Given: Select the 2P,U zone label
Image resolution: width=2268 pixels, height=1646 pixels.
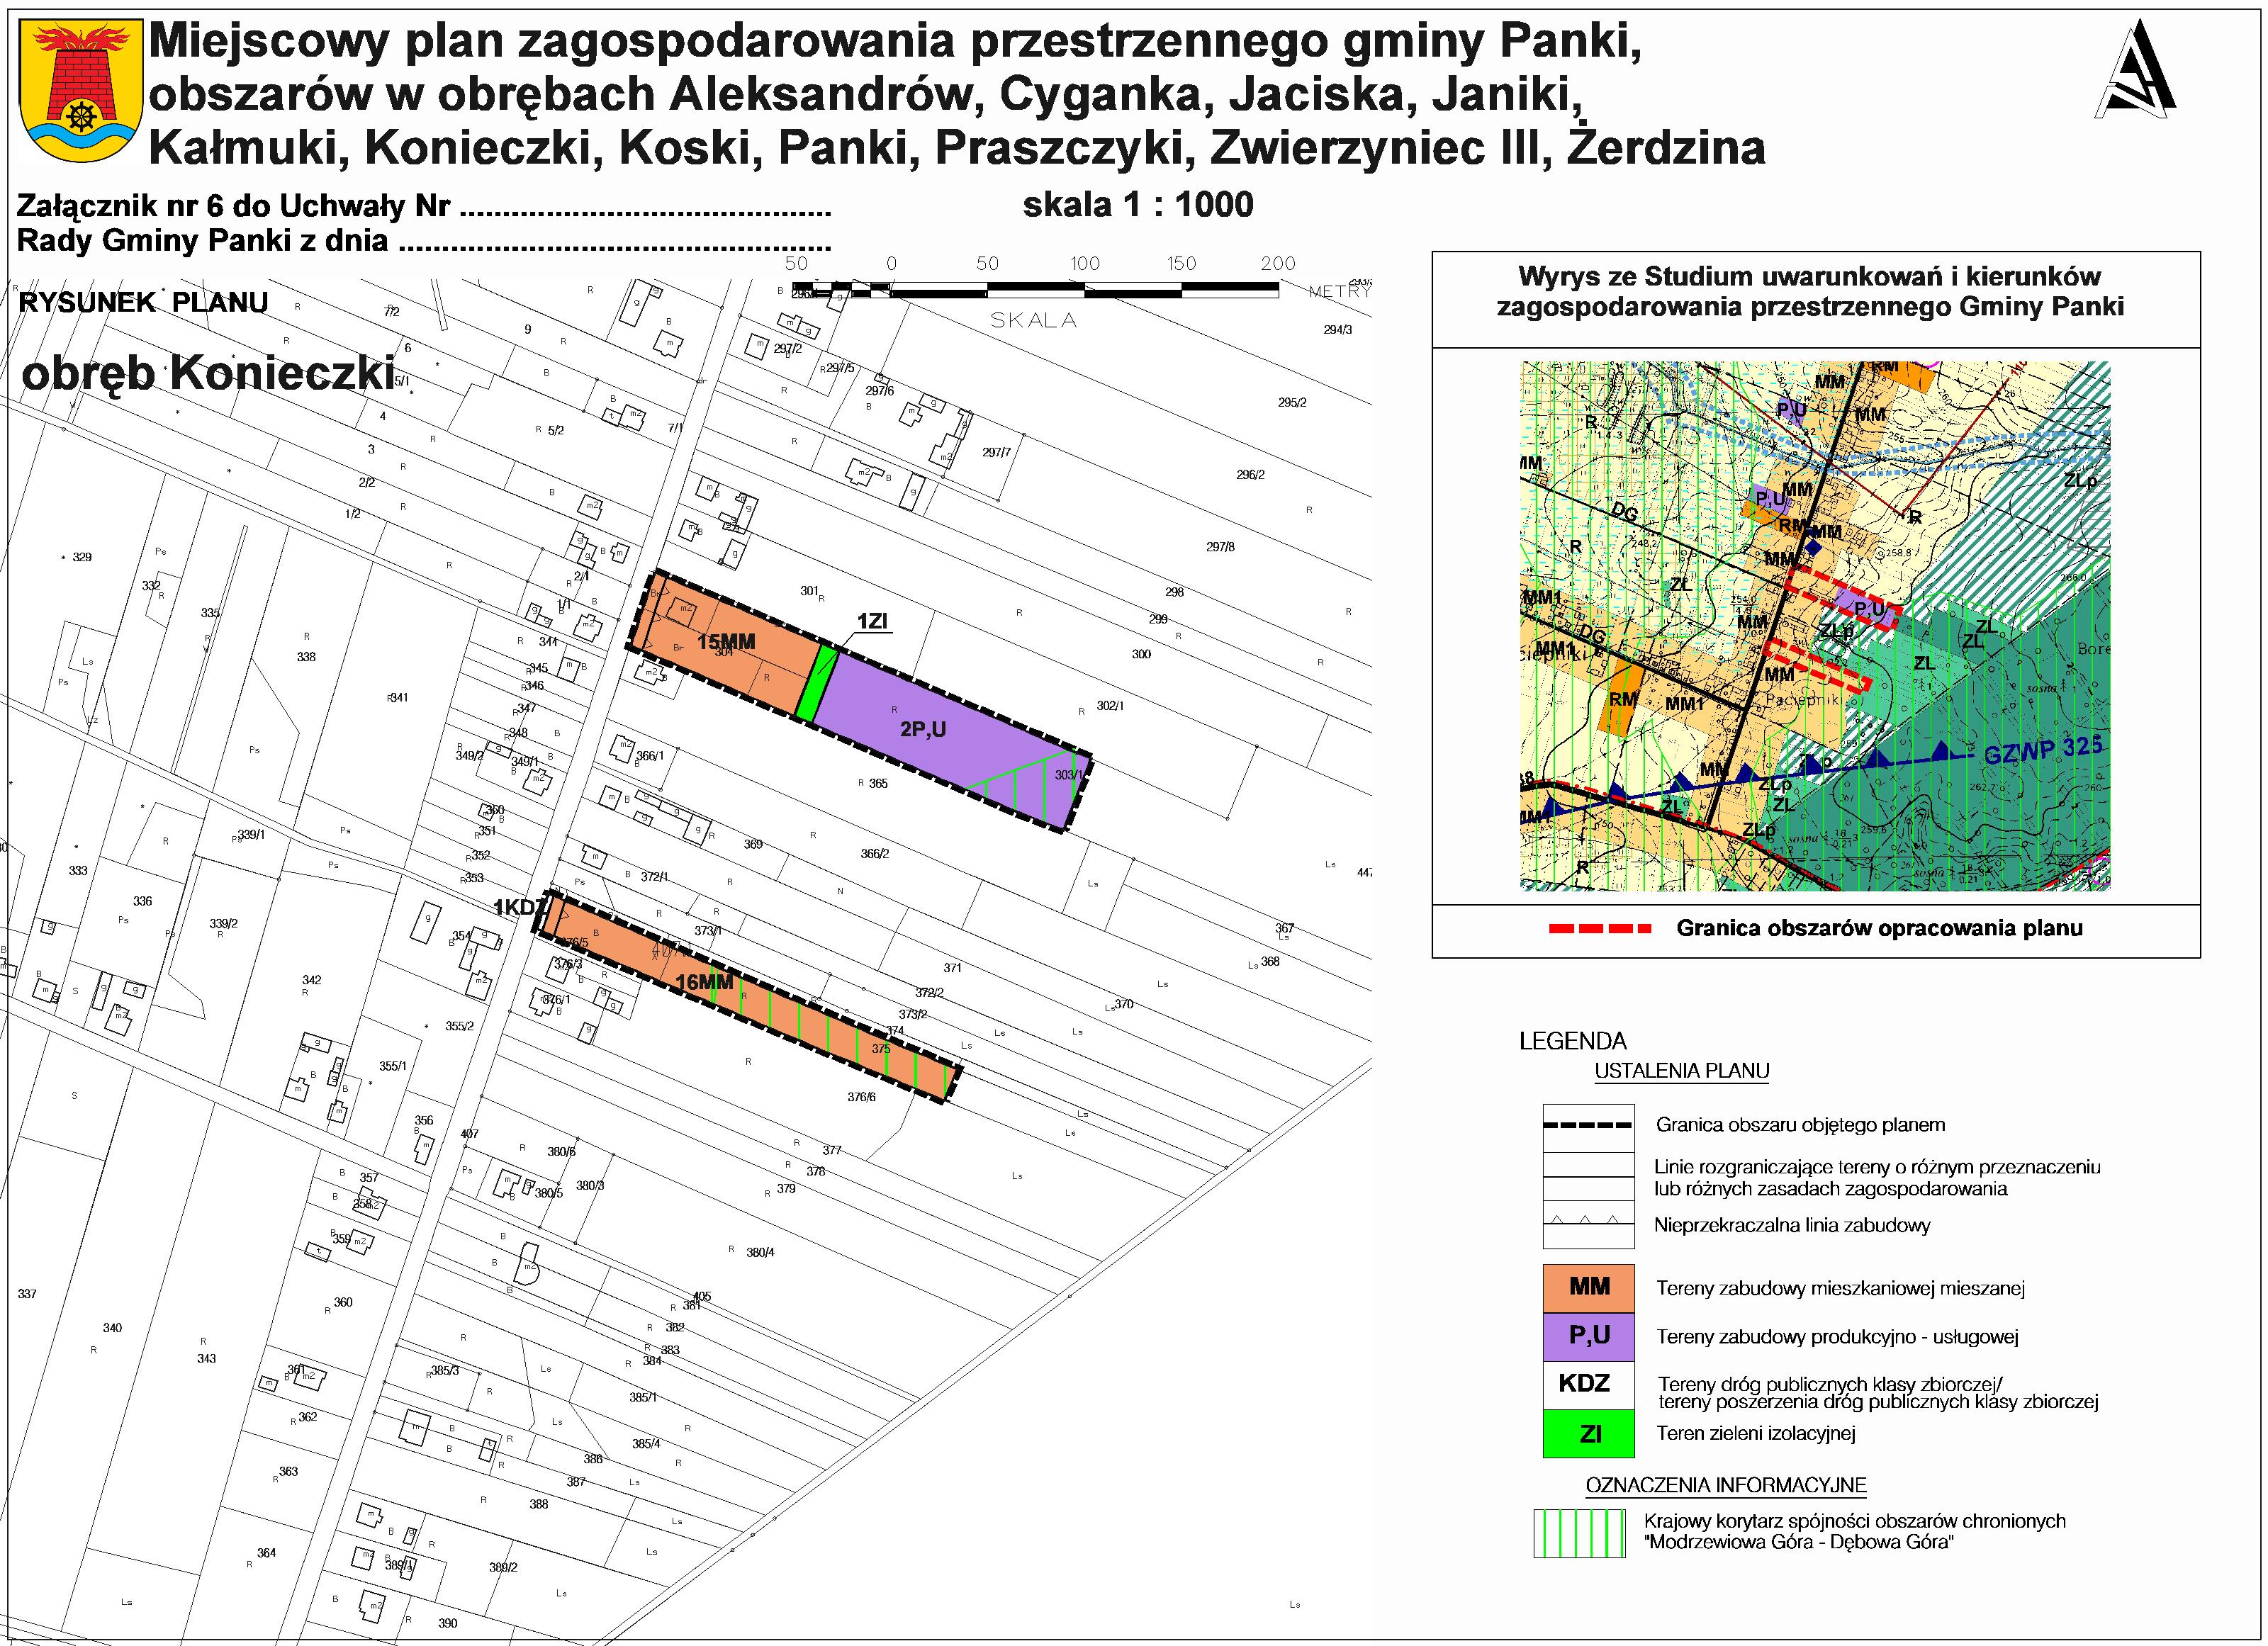Looking at the screenshot, I should pos(922,729).
